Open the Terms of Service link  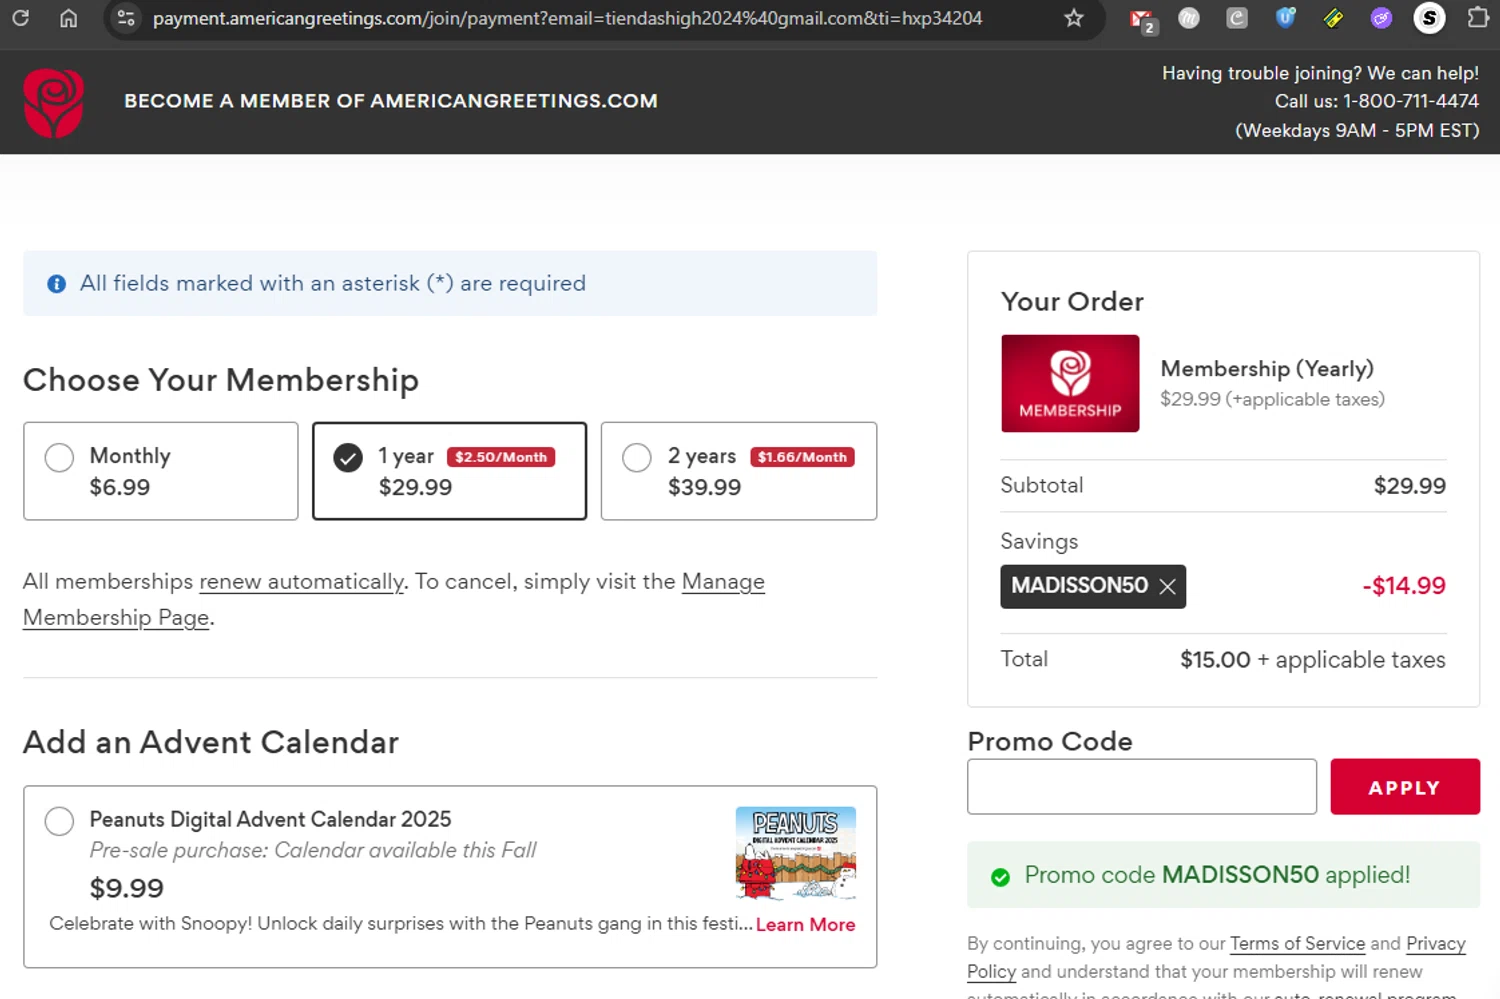1297,944
